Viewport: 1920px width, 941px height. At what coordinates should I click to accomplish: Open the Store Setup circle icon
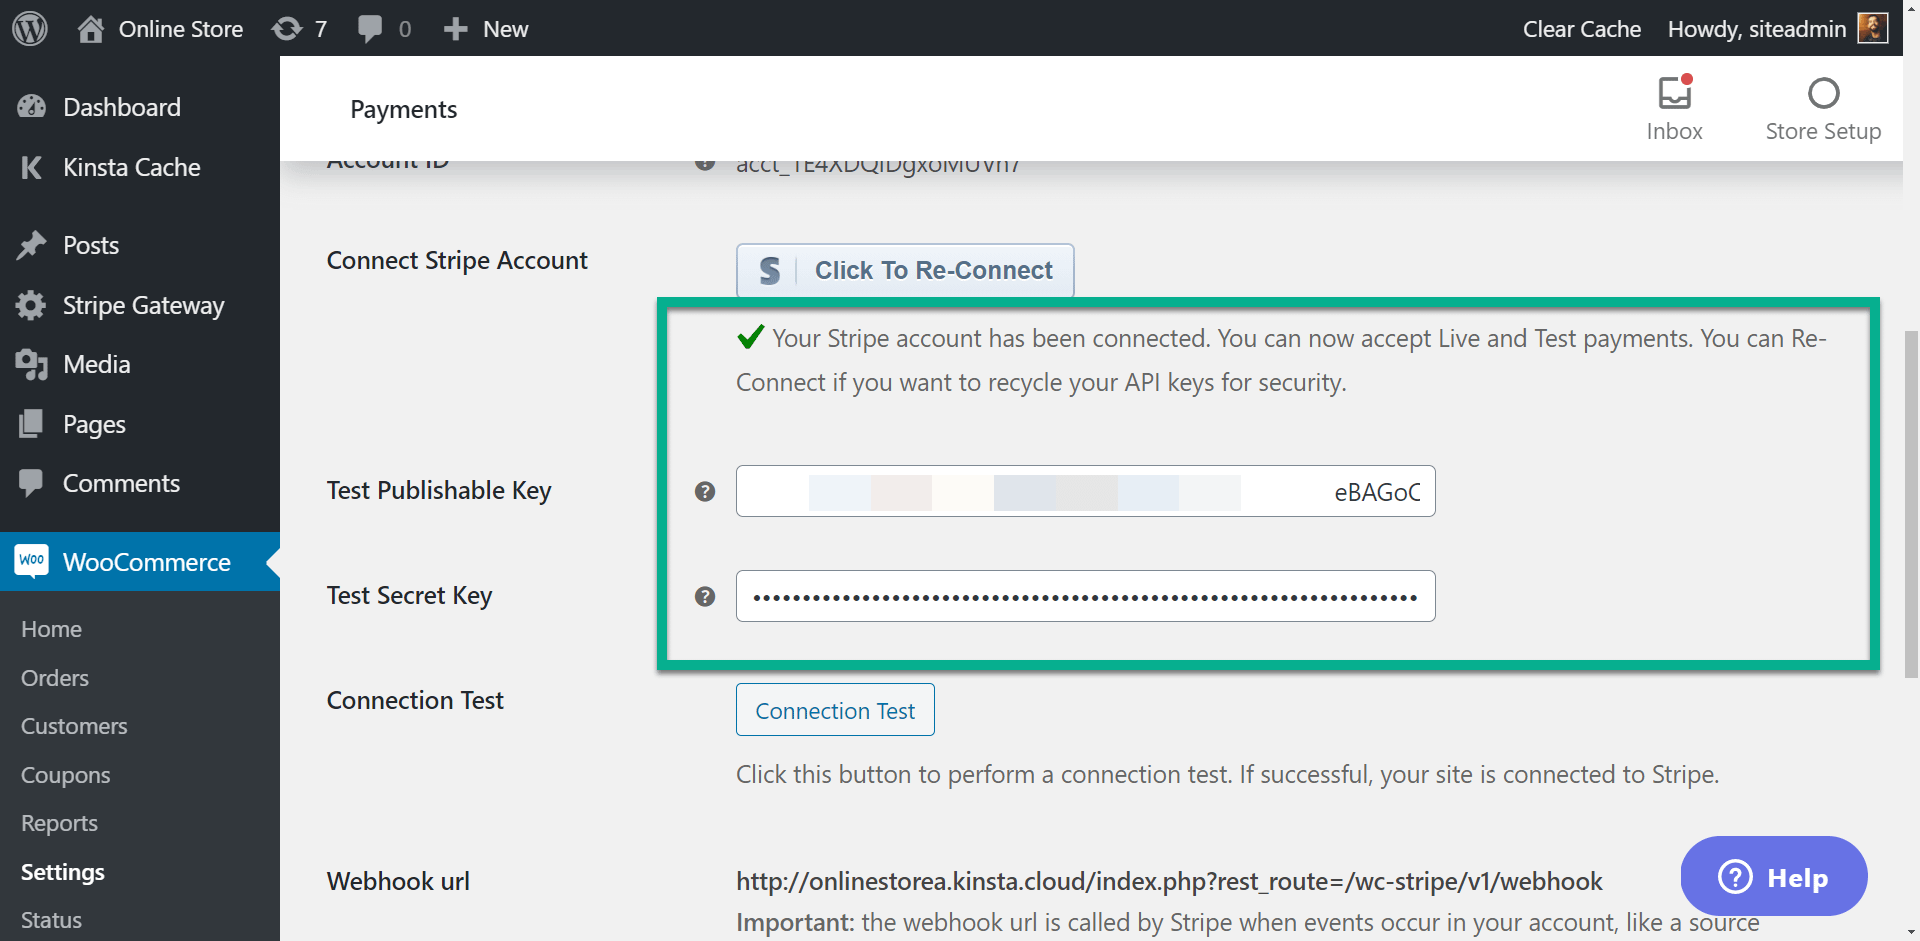pos(1823,93)
